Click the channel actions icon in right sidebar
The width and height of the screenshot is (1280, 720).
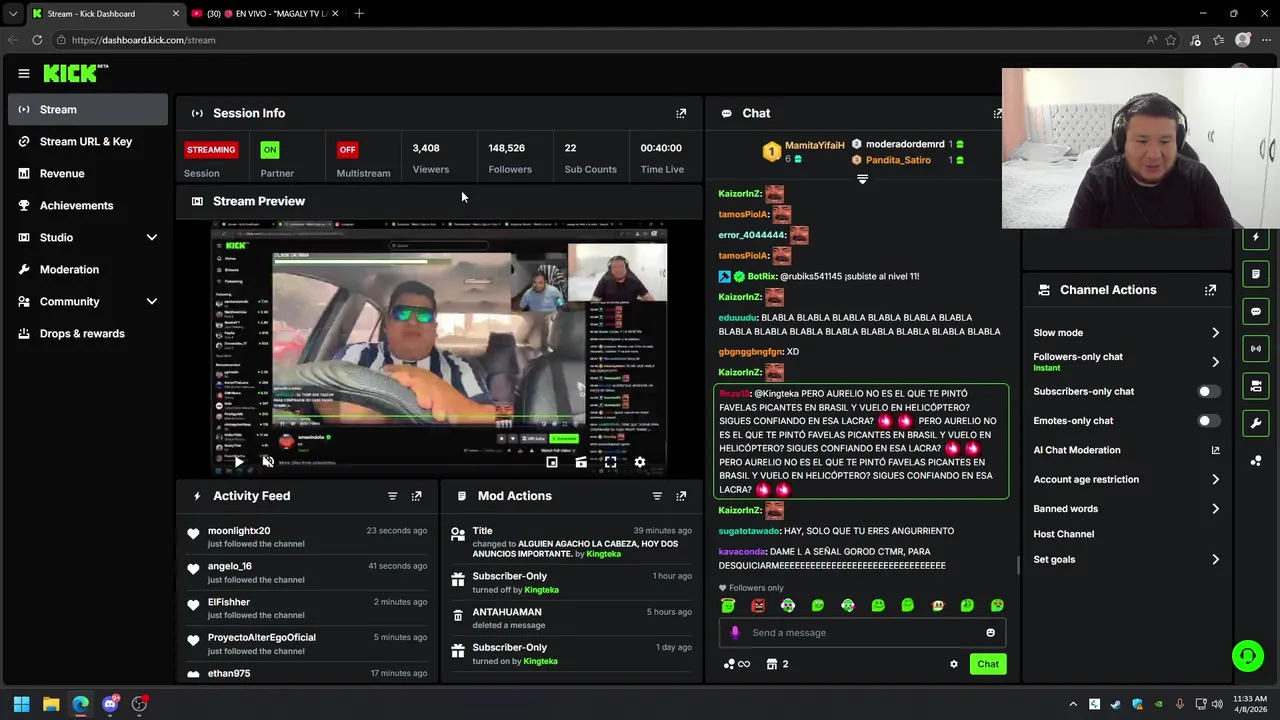(x=1256, y=386)
